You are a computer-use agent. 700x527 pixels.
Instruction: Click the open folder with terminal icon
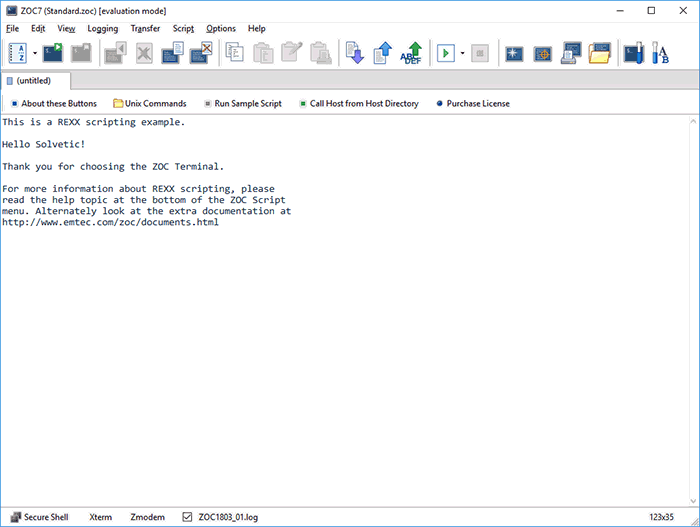pyautogui.click(x=600, y=53)
